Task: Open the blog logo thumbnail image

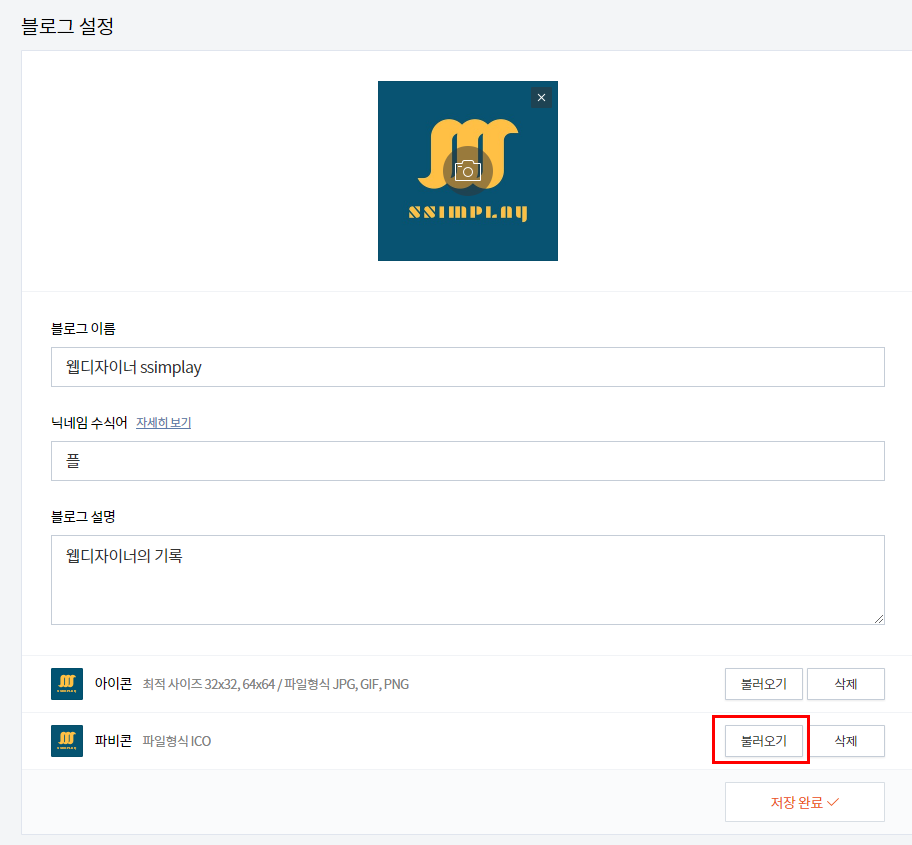Action: pos(468,171)
